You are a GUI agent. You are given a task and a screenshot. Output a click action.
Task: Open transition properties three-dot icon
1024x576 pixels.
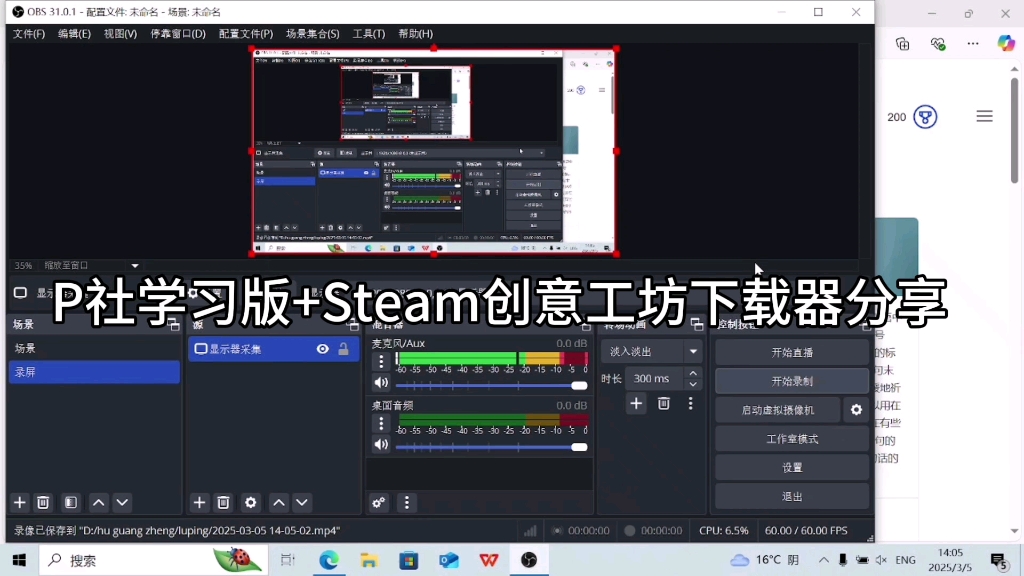click(x=690, y=404)
